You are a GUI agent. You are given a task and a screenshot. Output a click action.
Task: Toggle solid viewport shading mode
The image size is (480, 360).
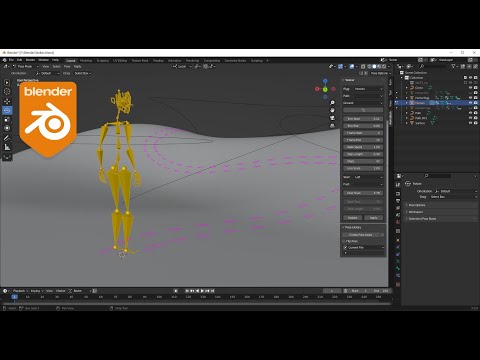(x=374, y=67)
